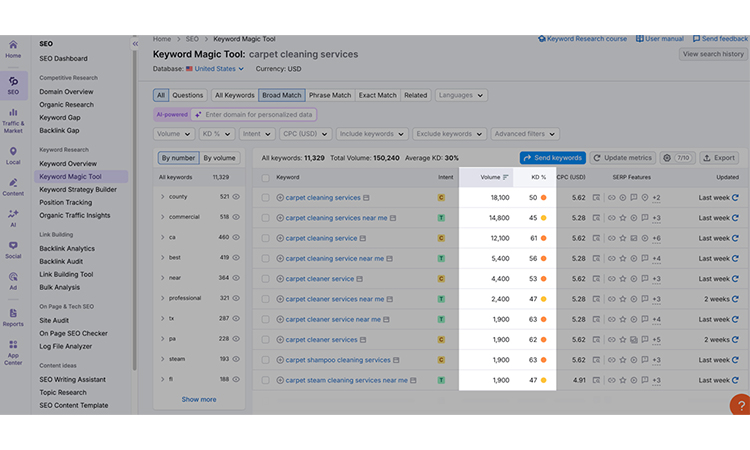Refresh metrics for carpet cleaning services row

(x=735, y=198)
